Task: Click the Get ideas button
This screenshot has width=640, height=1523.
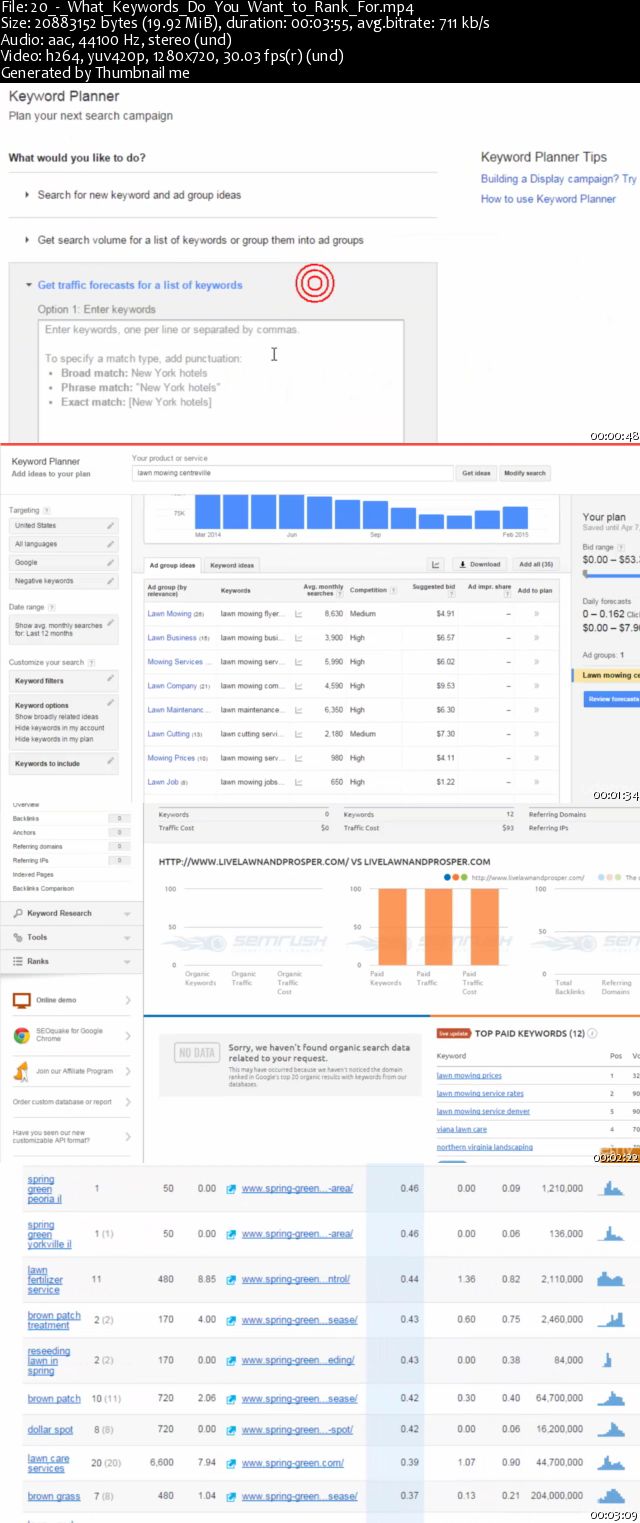Action: click(x=476, y=473)
